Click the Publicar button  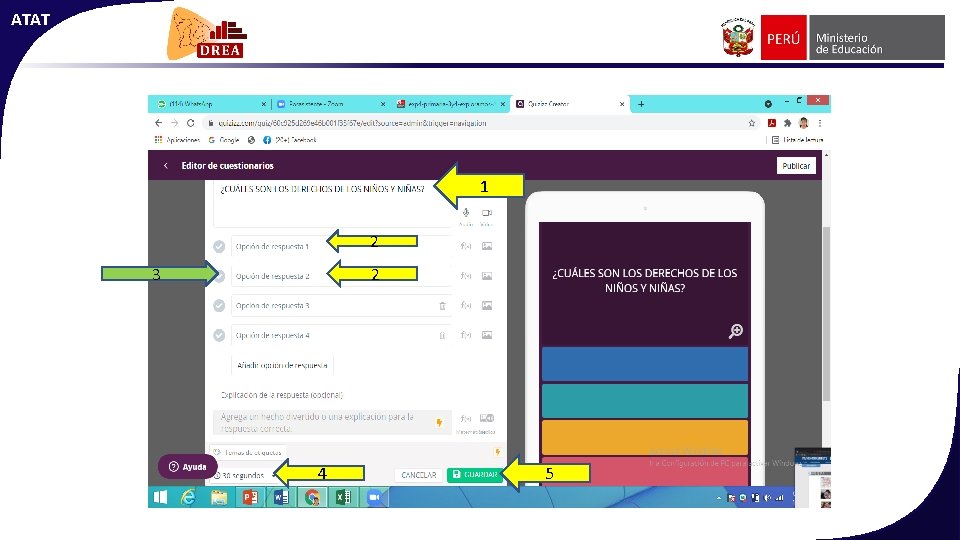coord(796,166)
